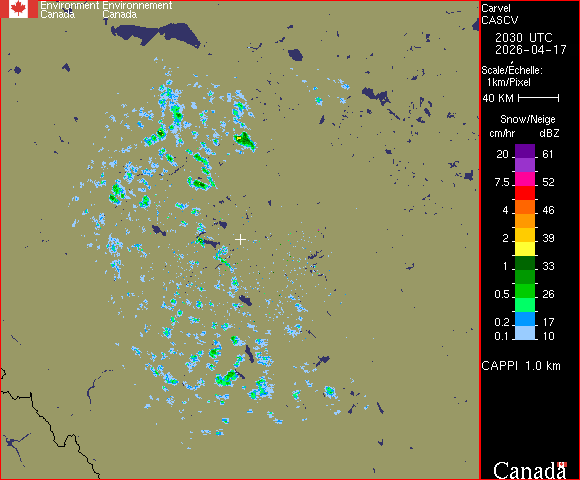Click the CAPPI 1.0 km label
Viewport: 580px width, 480px height.
[521, 366]
